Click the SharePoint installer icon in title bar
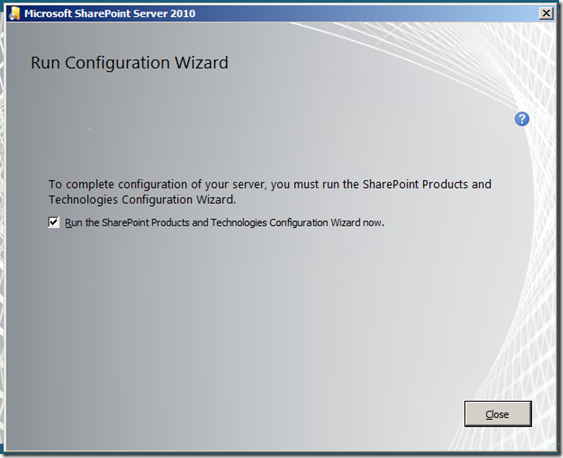The width and height of the screenshot is (563, 458). pos(15,13)
